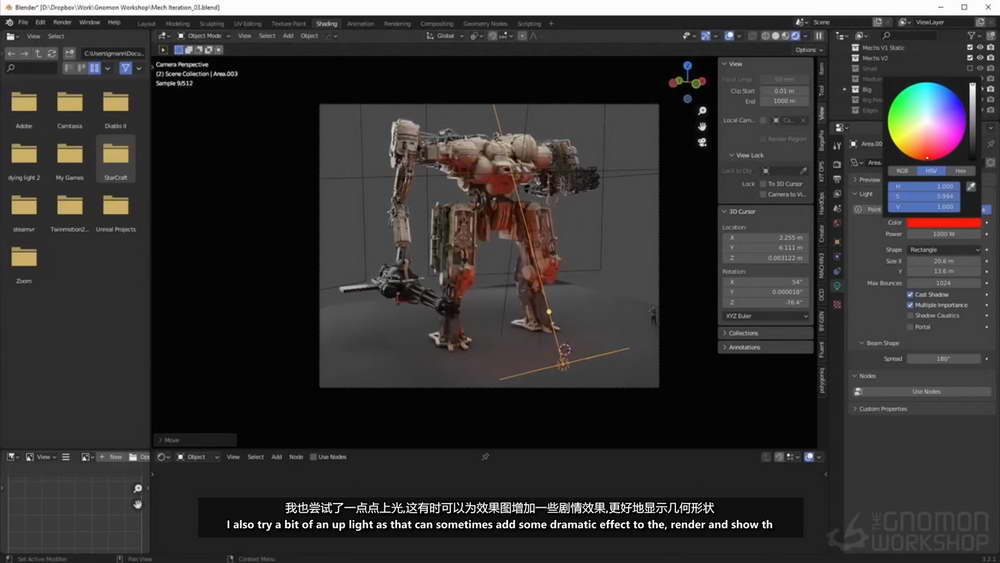
Task: Click the red light Color swatch
Action: click(x=944, y=223)
